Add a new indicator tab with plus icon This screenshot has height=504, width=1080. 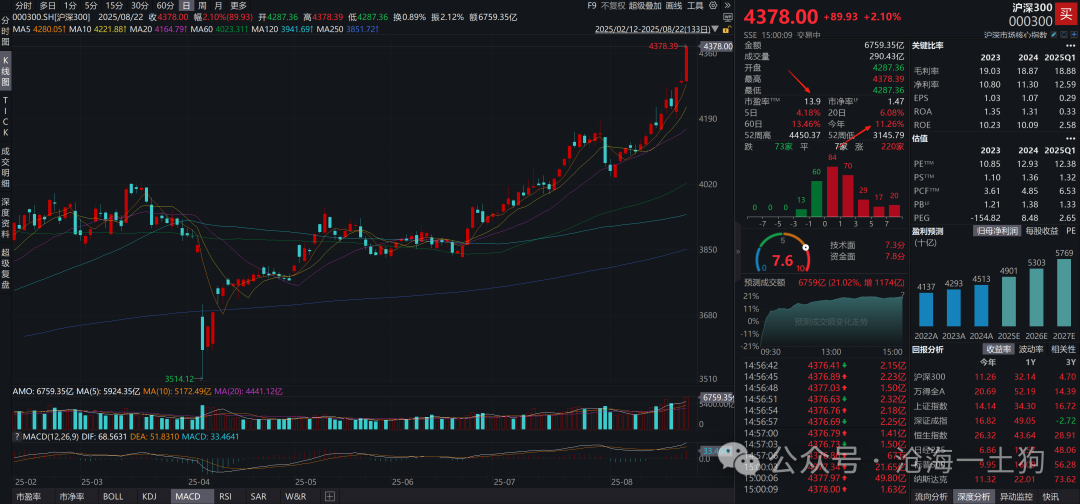(x=330, y=496)
